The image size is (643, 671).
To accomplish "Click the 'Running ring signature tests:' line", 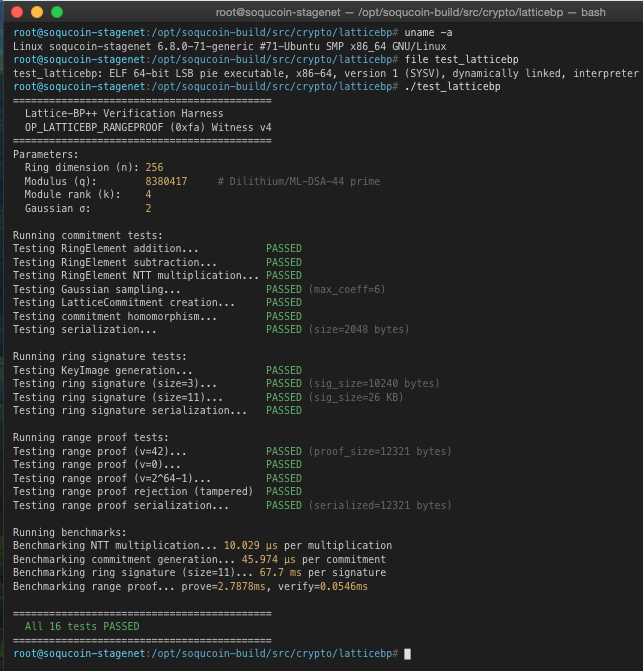I will [100, 356].
